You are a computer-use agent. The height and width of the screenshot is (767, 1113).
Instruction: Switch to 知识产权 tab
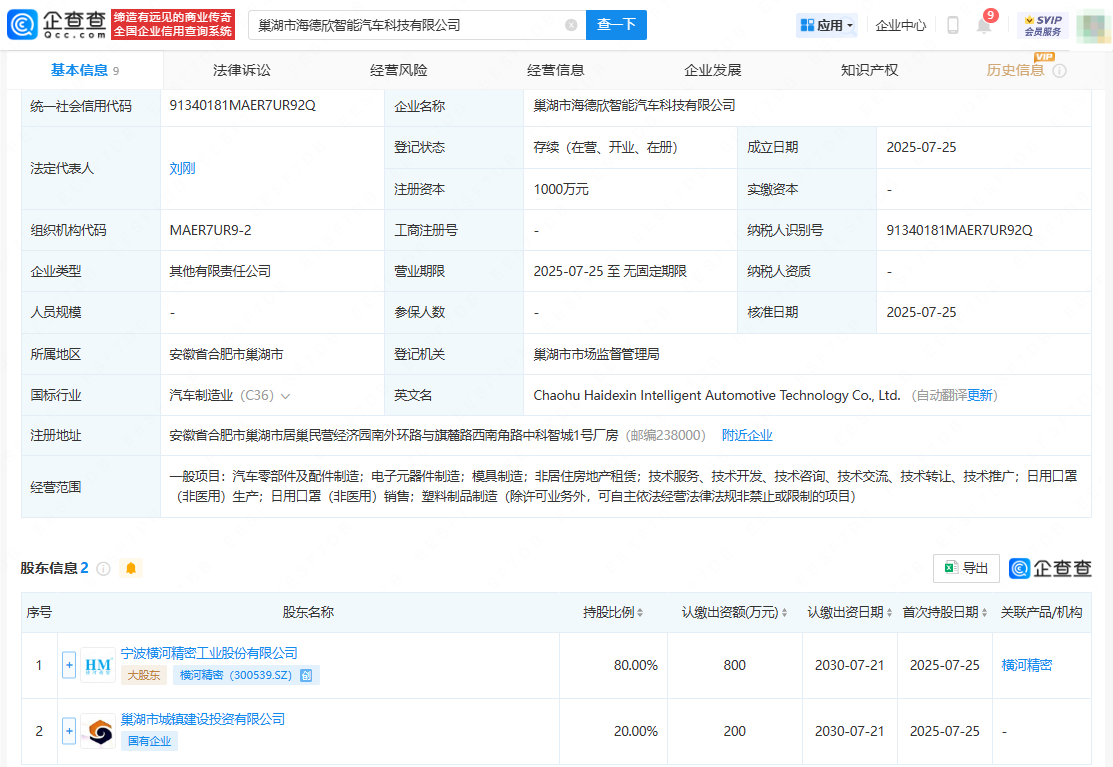point(869,70)
